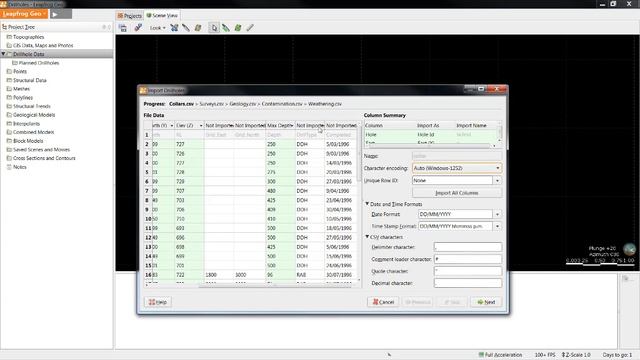Viewport: 640px width, 360px height.
Task: Select row header number 8 in File Data
Action: pos(147,200)
